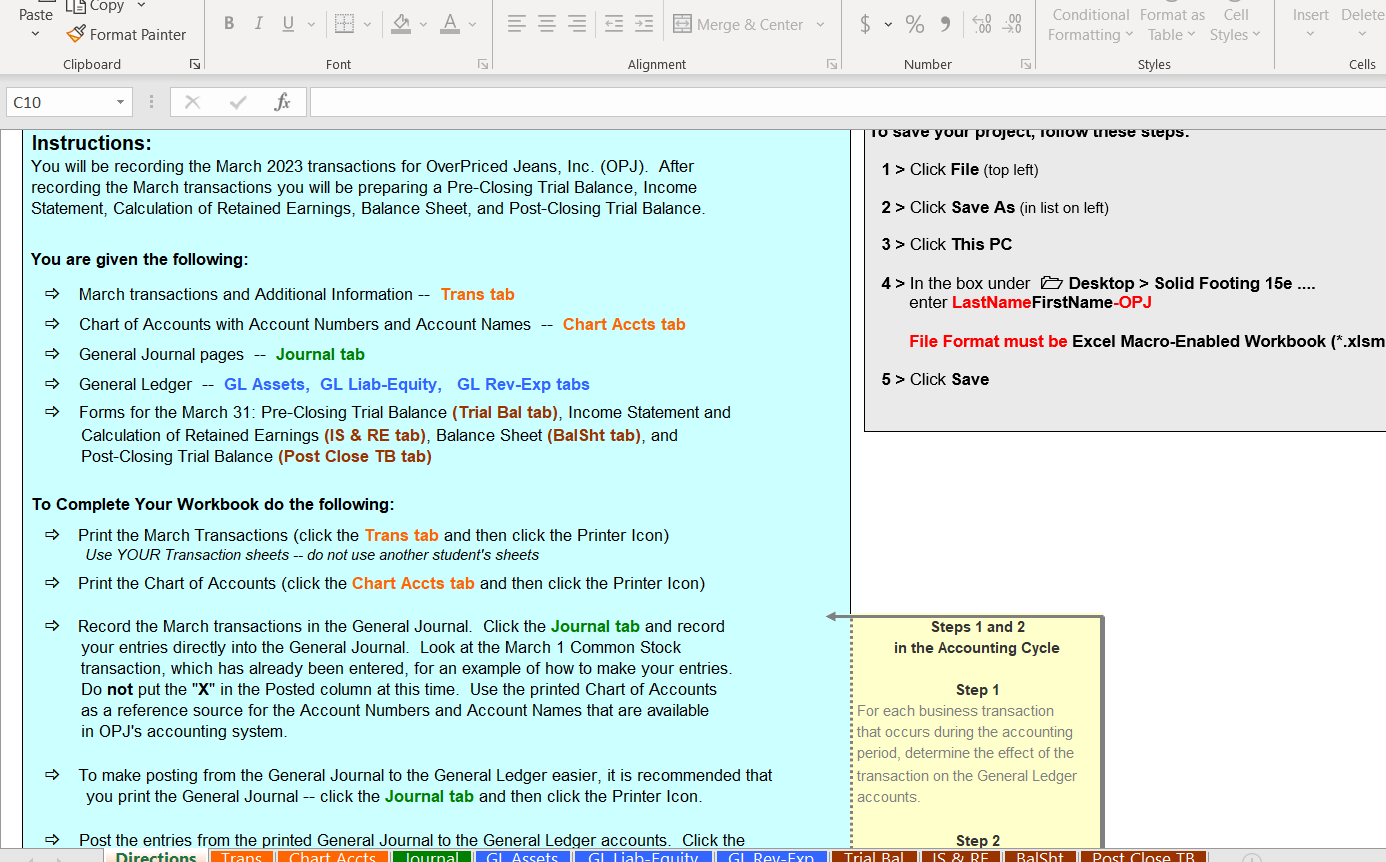Switch to the GL Rev-Exp sheet tab
Screen dimensions: 1386x862
point(771,856)
